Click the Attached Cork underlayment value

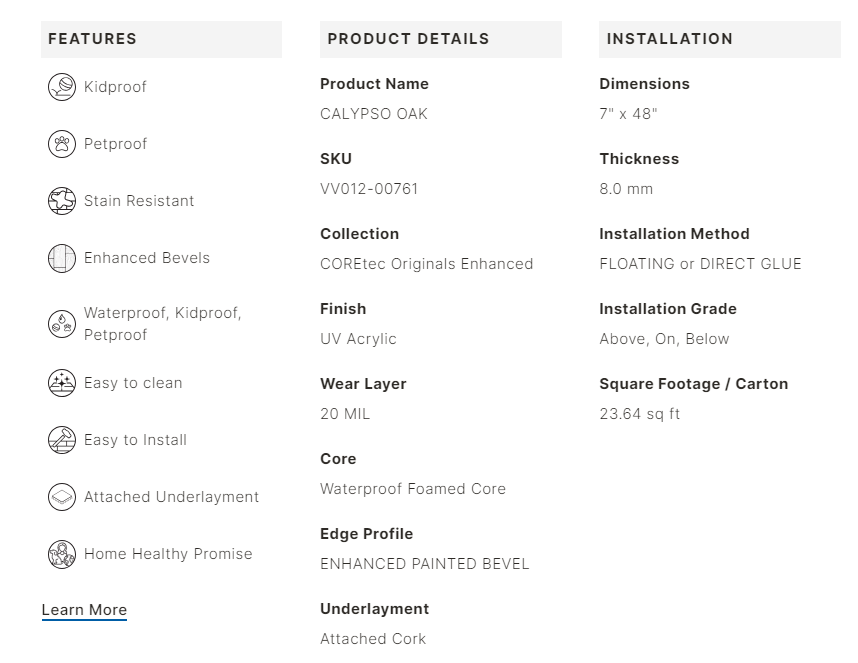pyautogui.click(x=373, y=639)
